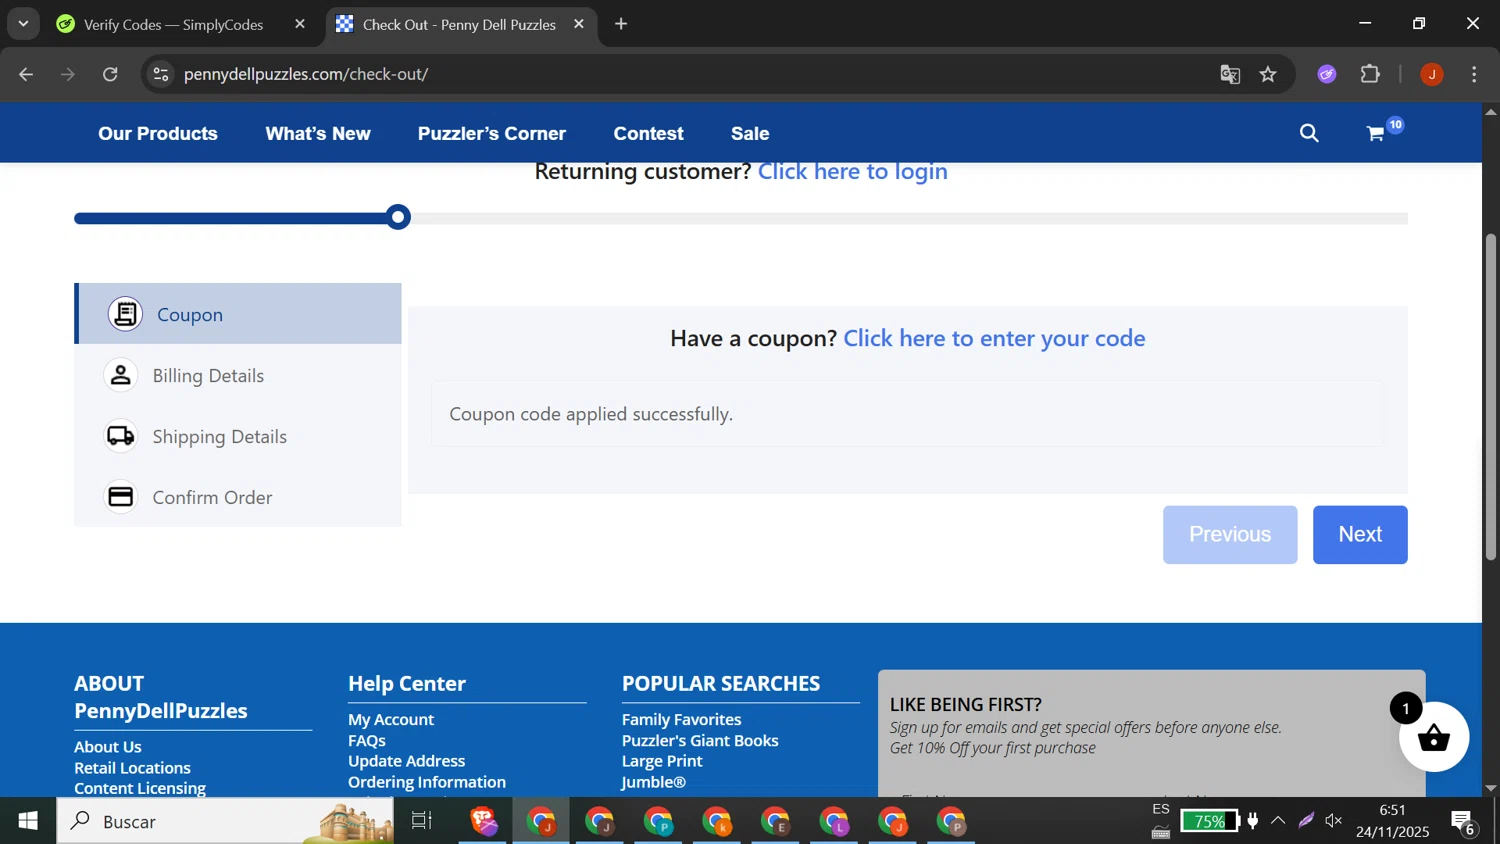Click the Shipping Details truck icon
The width and height of the screenshot is (1500, 844).
point(121,436)
